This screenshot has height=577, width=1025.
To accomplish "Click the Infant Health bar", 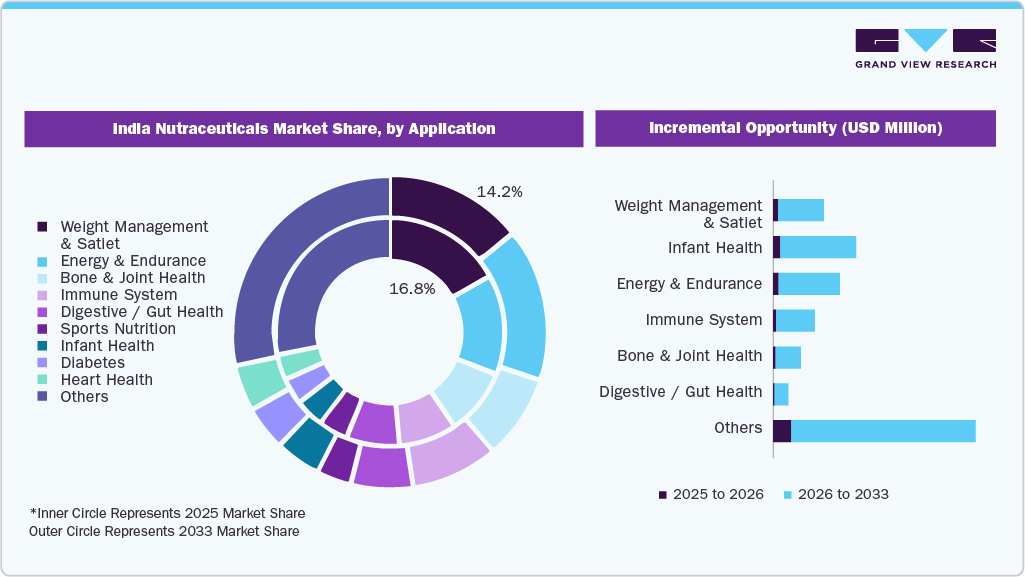I will point(815,247).
